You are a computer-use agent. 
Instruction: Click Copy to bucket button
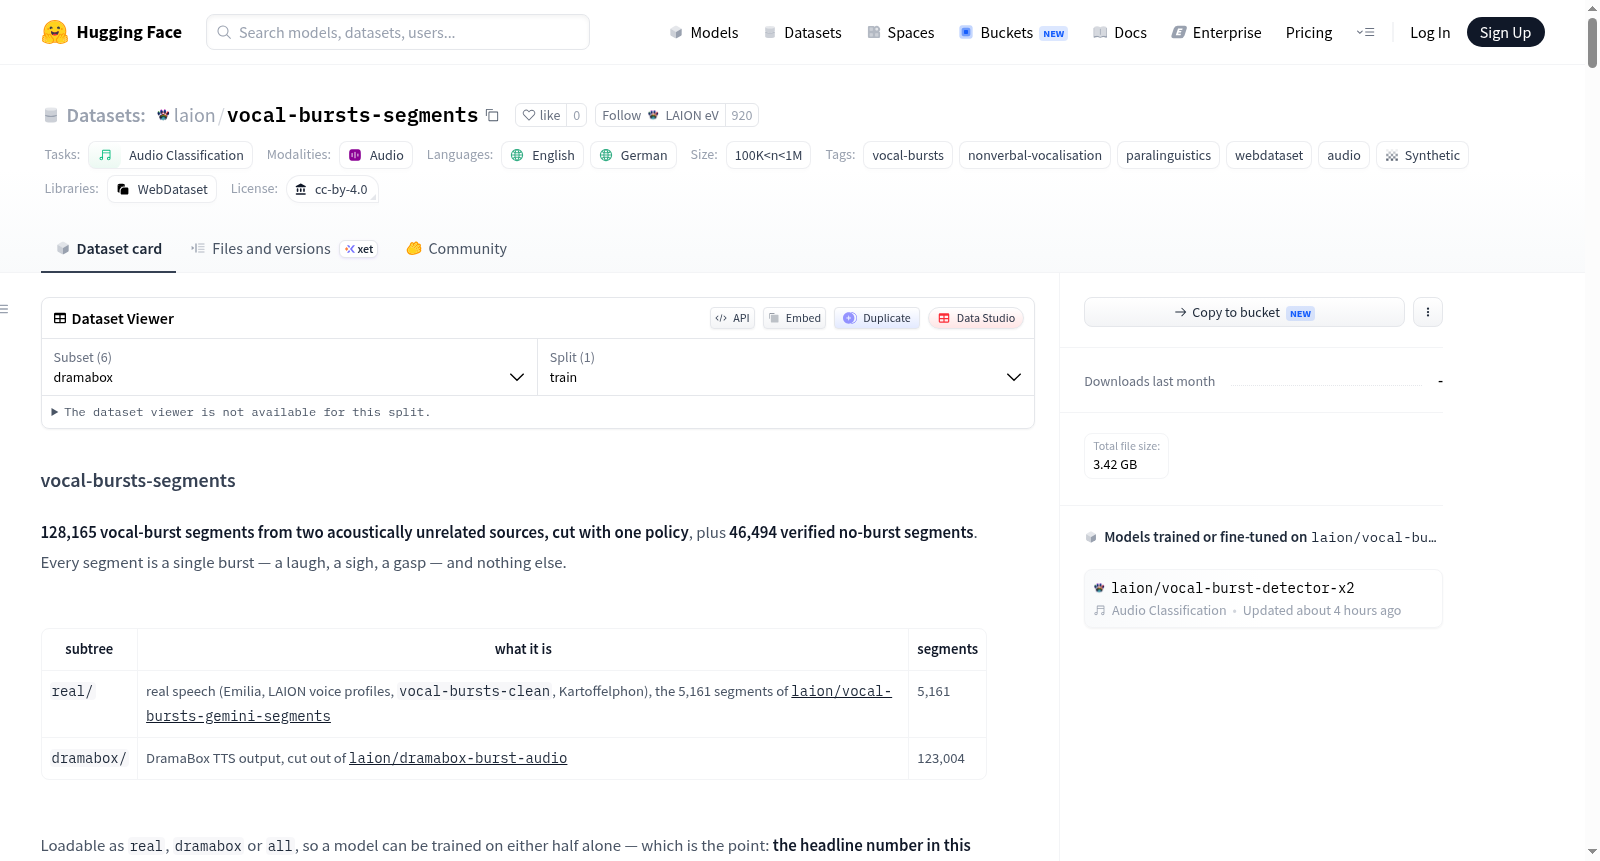pyautogui.click(x=1244, y=312)
